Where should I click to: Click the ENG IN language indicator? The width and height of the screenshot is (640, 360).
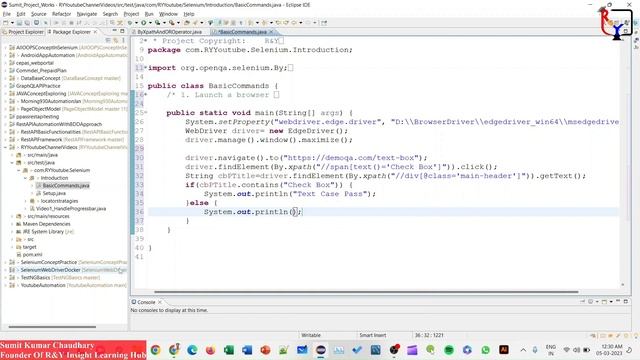551,350
